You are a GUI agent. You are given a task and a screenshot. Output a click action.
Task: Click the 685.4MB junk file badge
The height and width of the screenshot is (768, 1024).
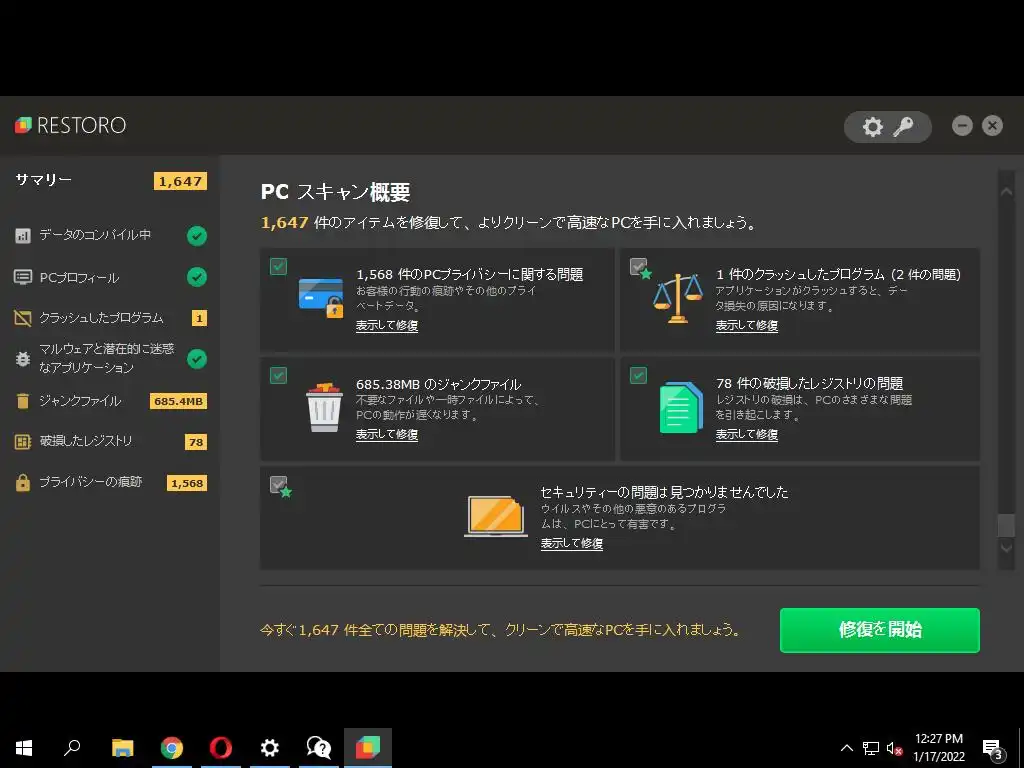pos(178,401)
